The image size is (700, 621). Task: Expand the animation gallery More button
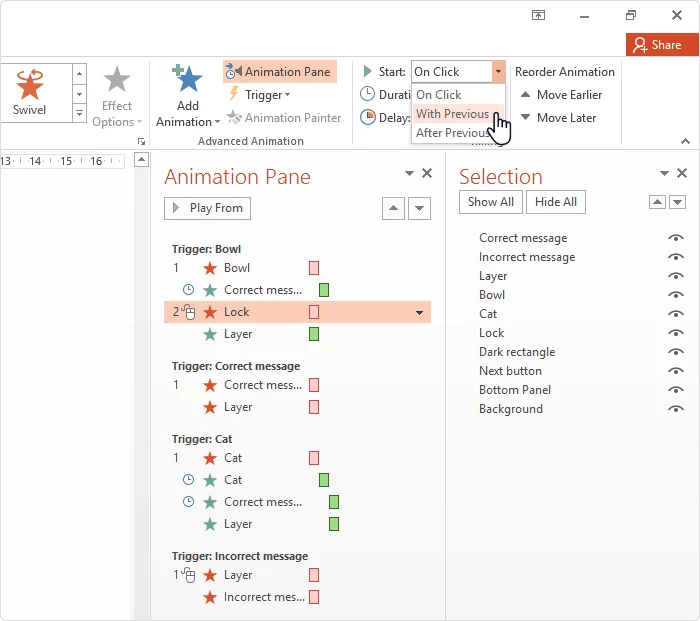79,113
